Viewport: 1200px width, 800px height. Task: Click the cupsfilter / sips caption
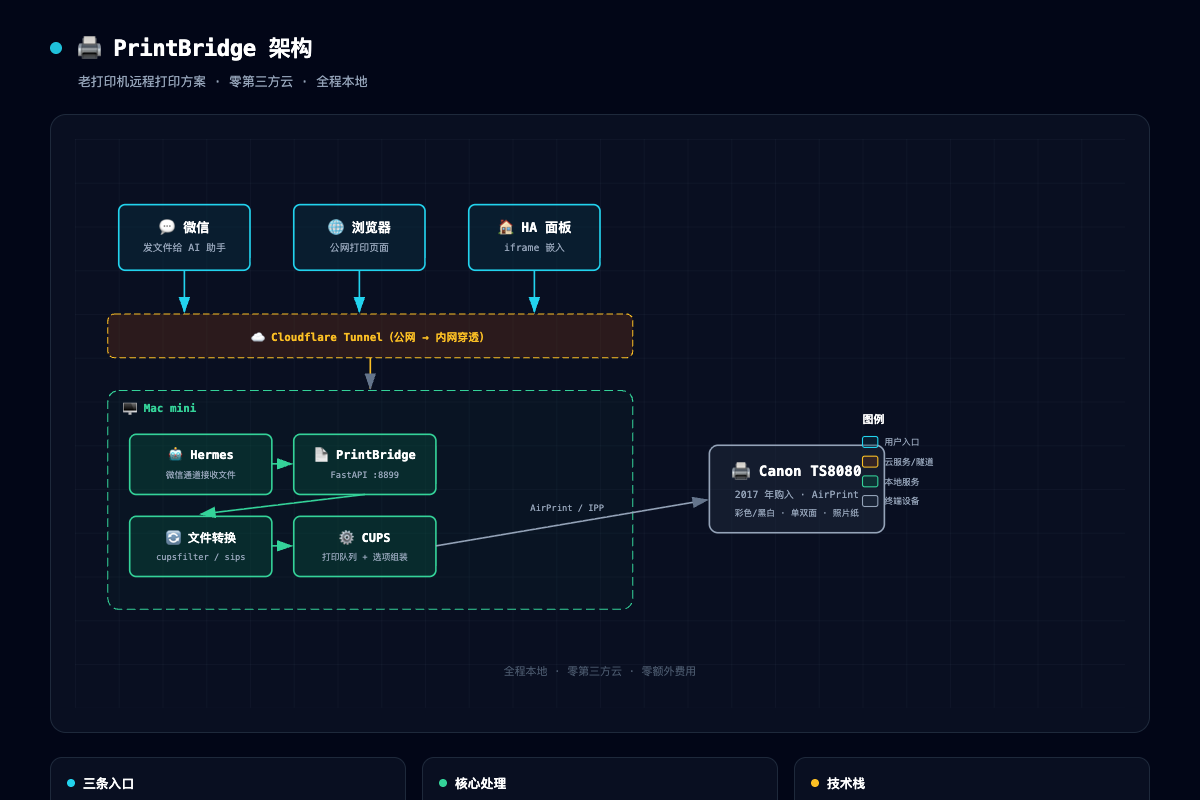click(200, 557)
